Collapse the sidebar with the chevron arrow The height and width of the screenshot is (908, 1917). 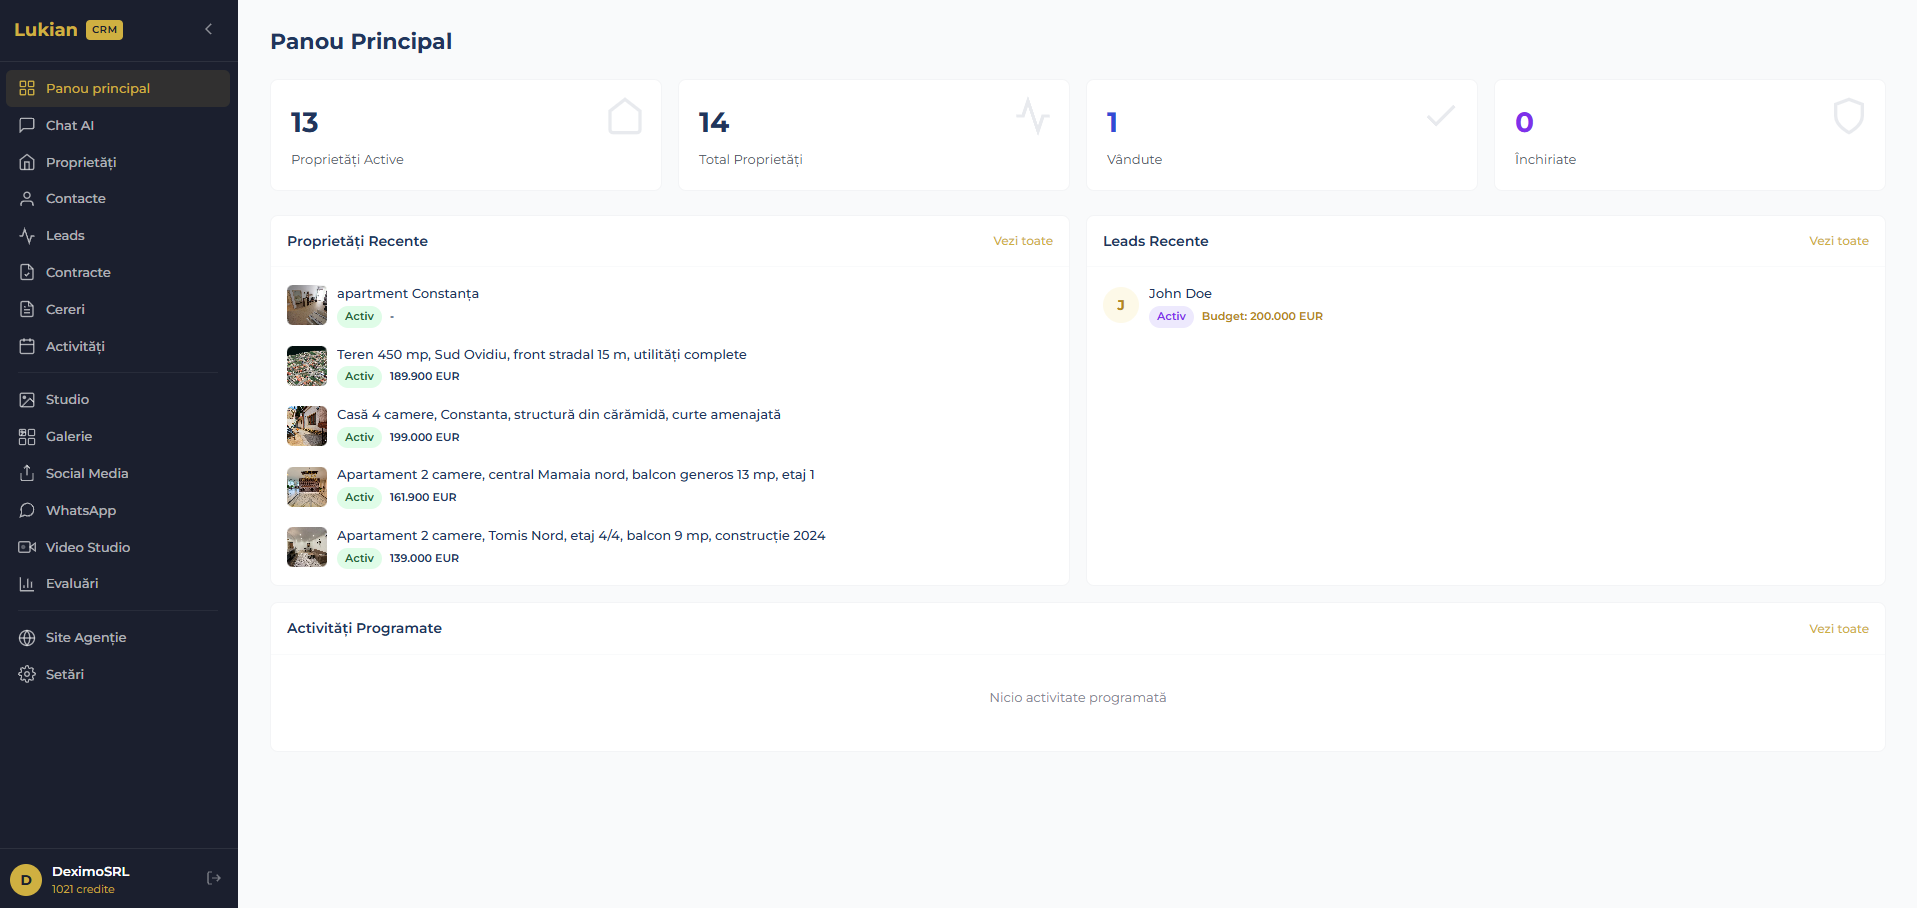[x=208, y=29]
